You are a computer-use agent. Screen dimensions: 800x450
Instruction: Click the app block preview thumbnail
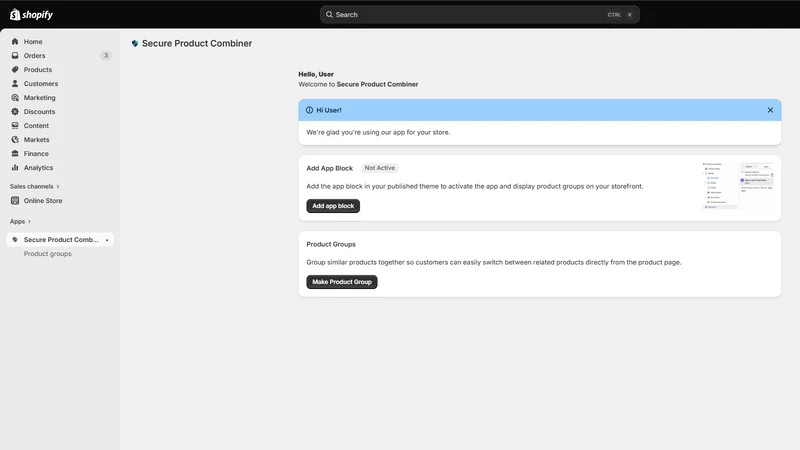coord(738,186)
